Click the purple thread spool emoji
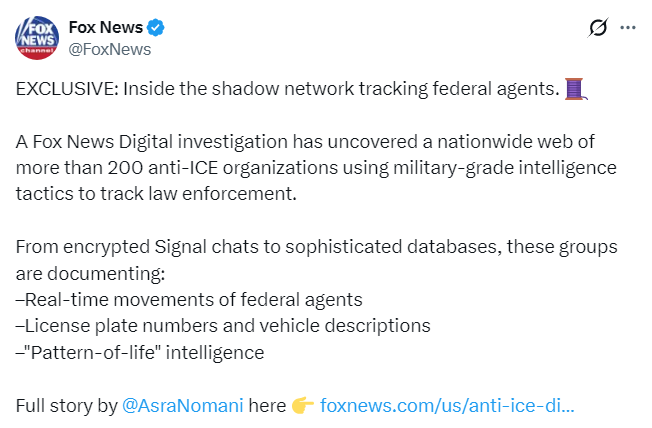652x428 pixels. pyautogui.click(x=574, y=90)
